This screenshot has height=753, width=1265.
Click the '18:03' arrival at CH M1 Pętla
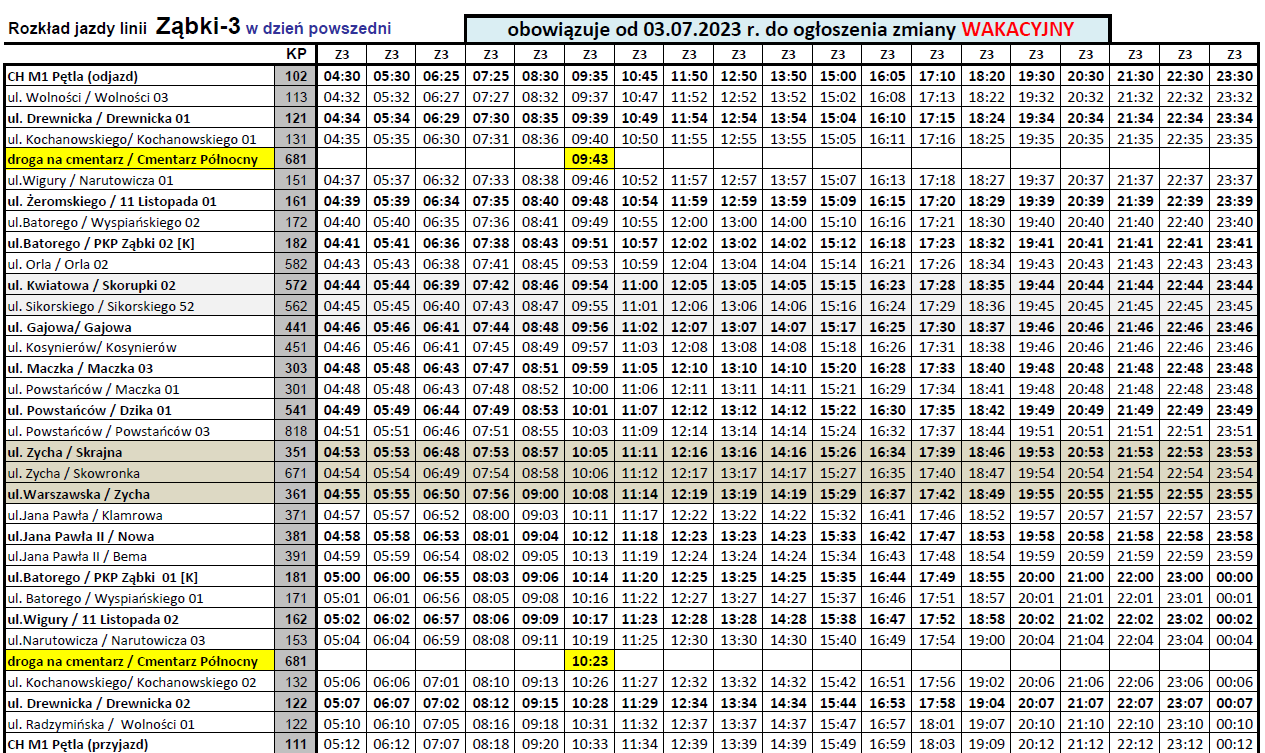pyautogui.click(x=937, y=744)
